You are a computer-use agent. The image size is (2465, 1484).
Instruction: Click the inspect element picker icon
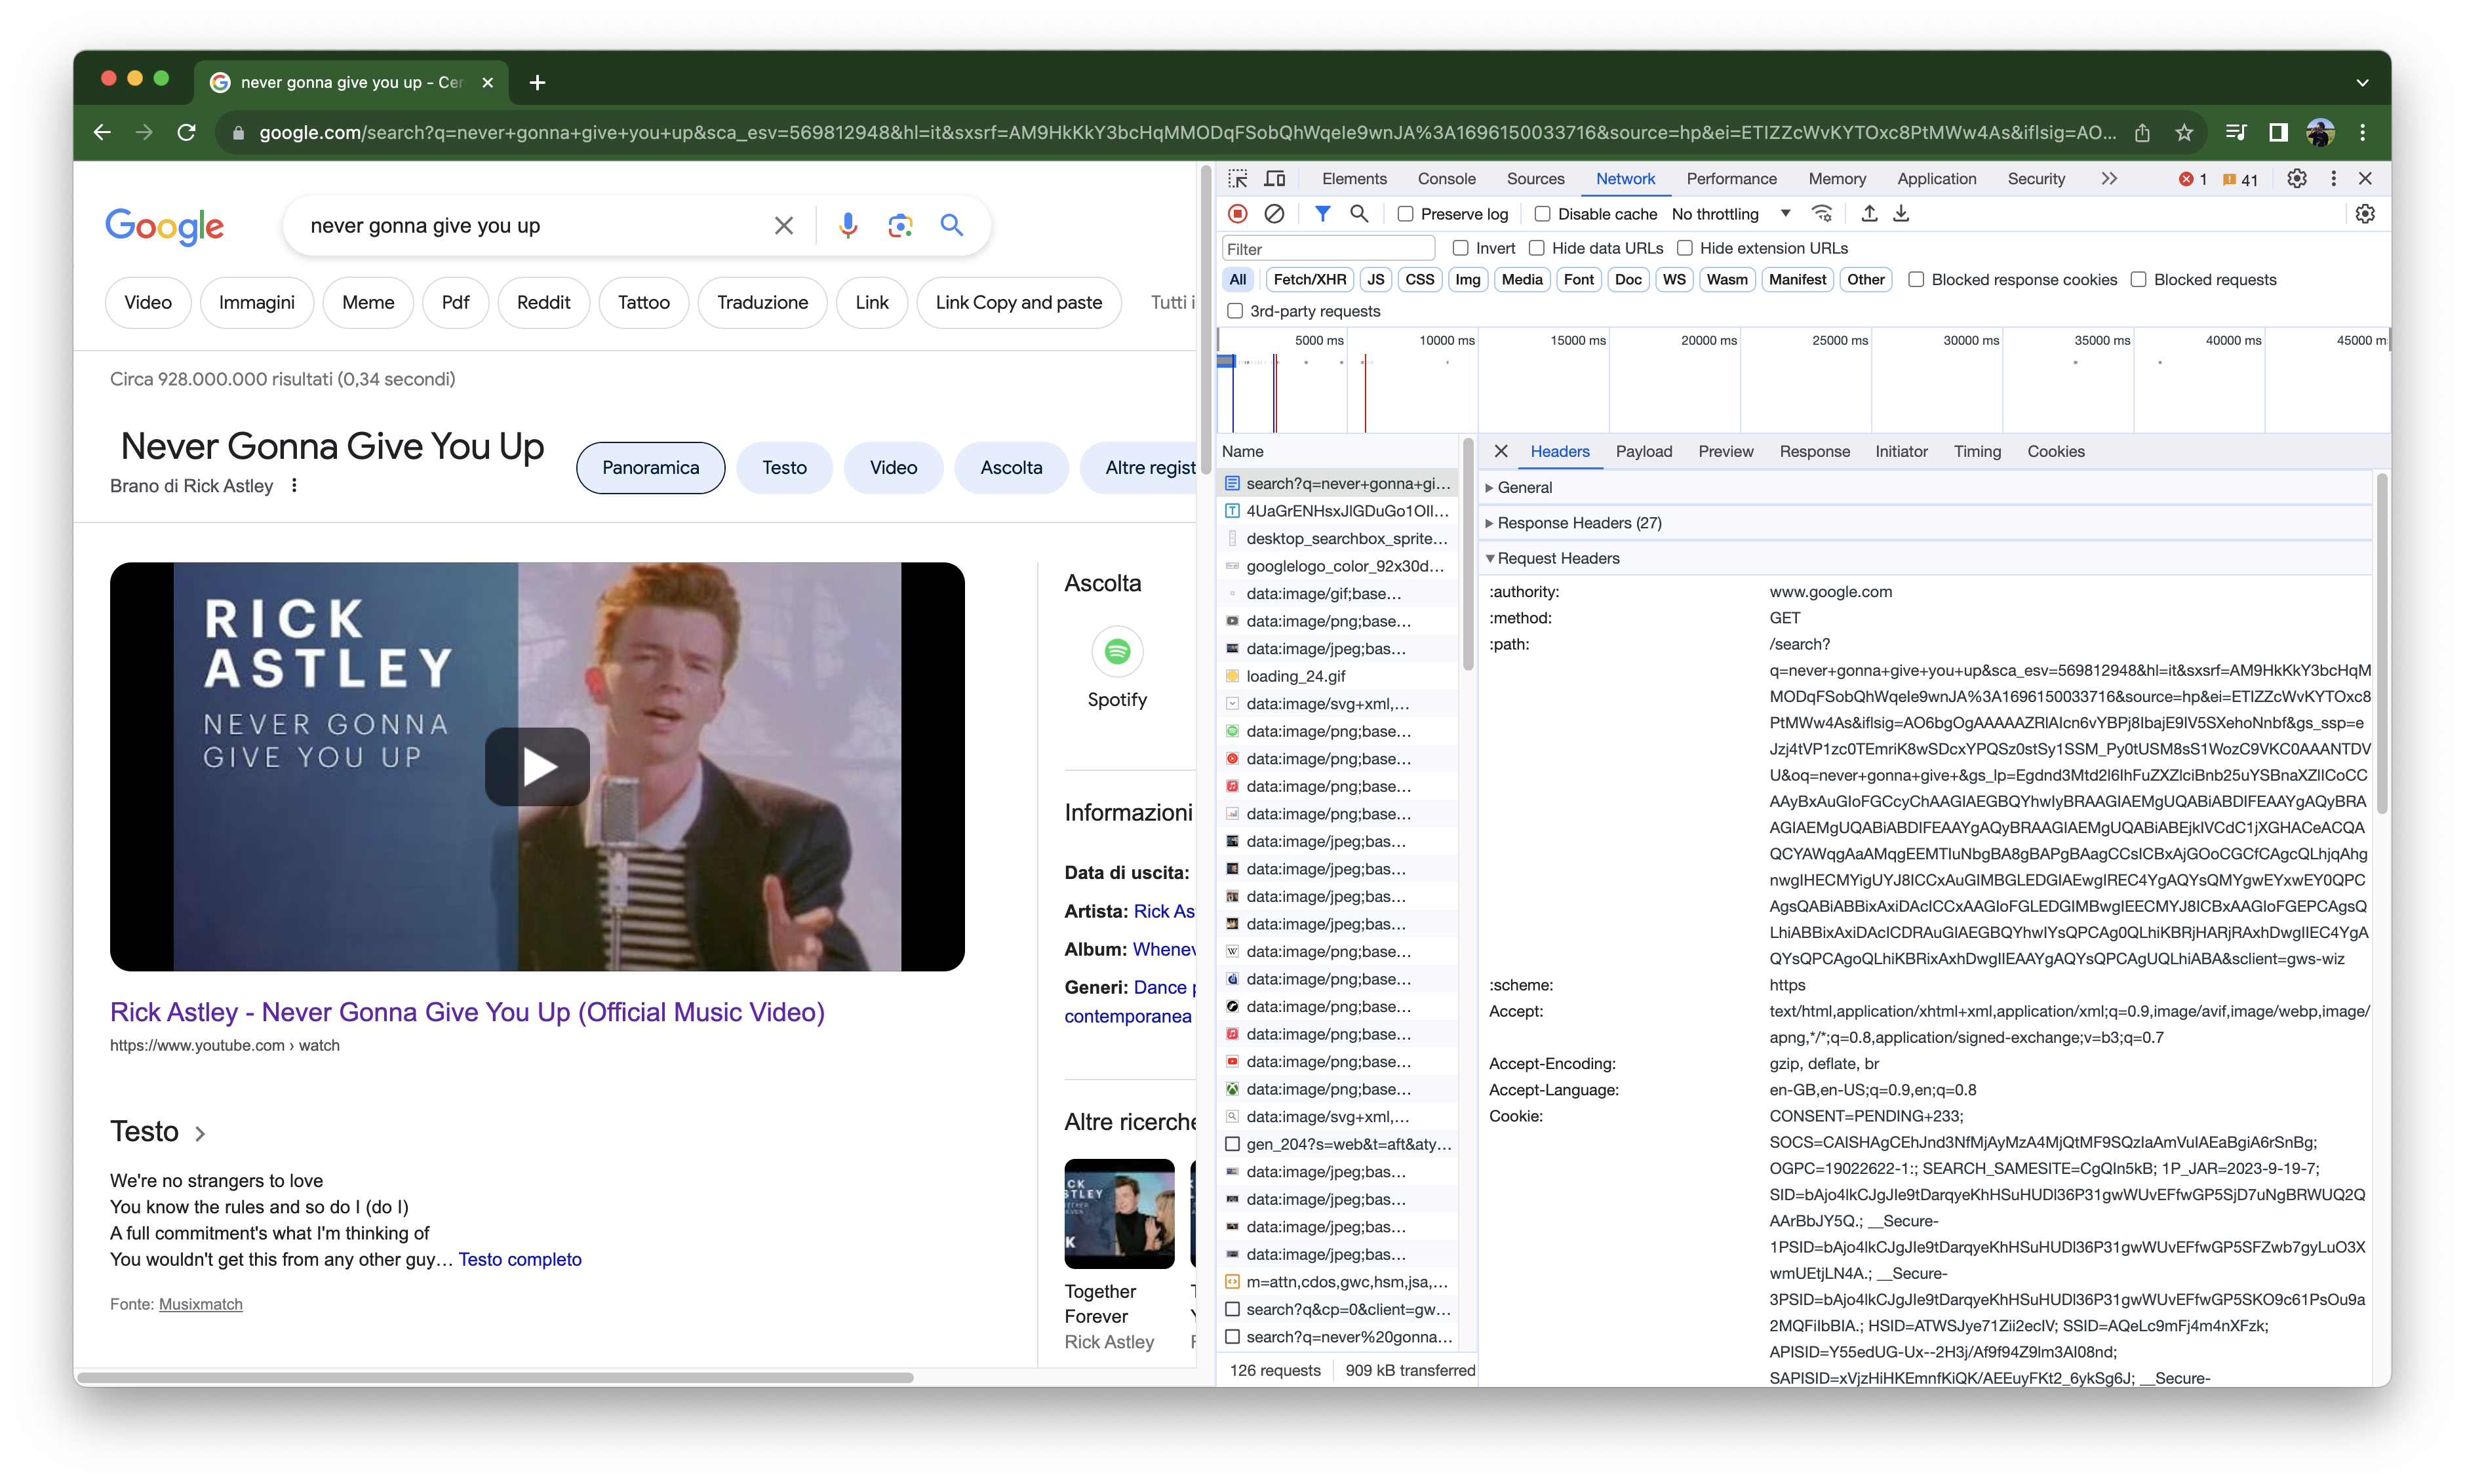(x=1238, y=179)
